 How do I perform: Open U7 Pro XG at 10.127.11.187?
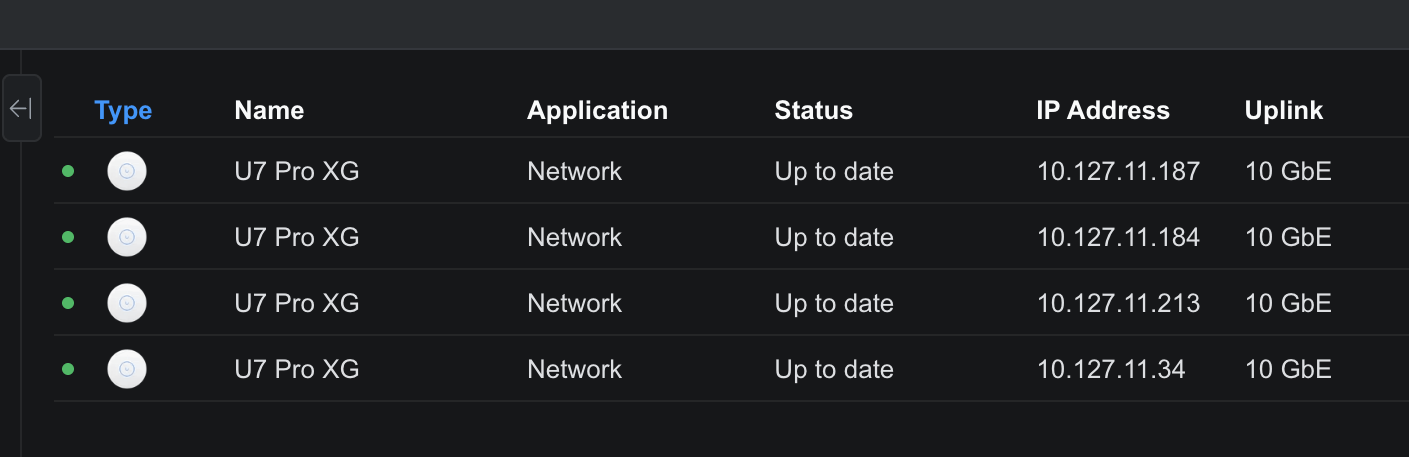click(x=297, y=171)
